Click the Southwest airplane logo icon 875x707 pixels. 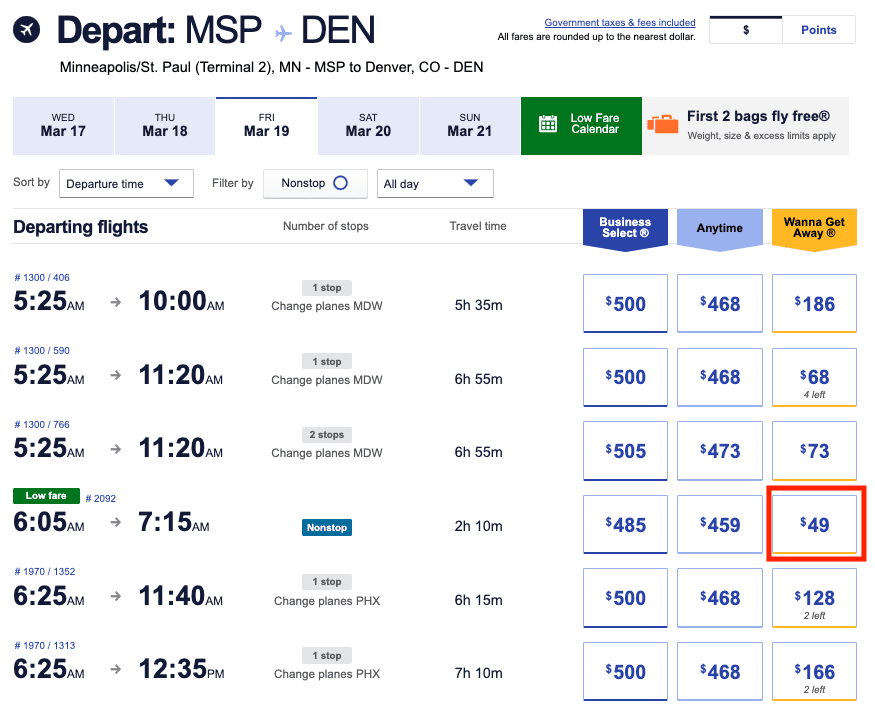pyautogui.click(x=26, y=31)
